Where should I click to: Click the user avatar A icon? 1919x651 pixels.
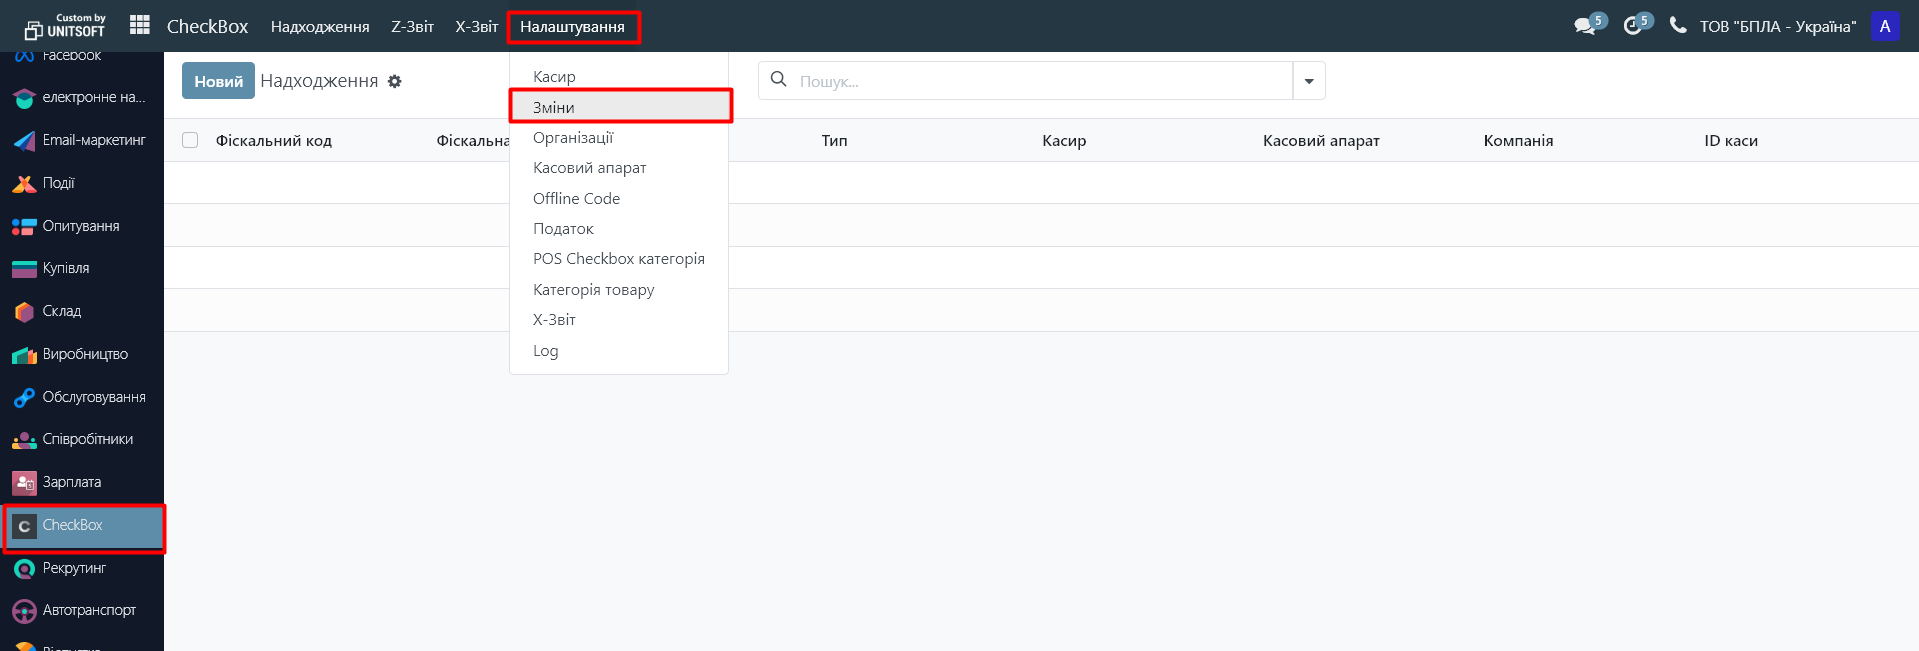tap(1884, 27)
